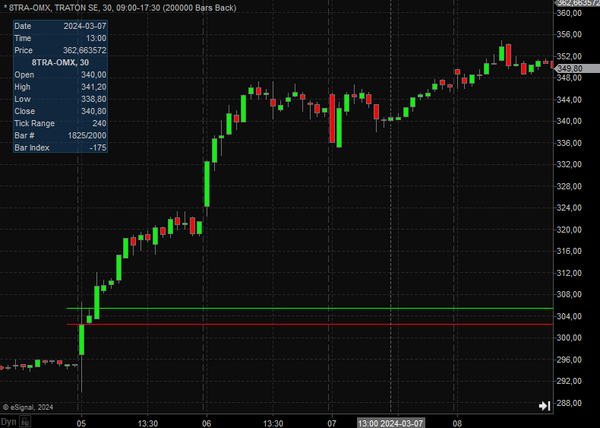This screenshot has height=428, width=600.
Task: Click the 08 date label on time axis
Action: click(x=457, y=423)
